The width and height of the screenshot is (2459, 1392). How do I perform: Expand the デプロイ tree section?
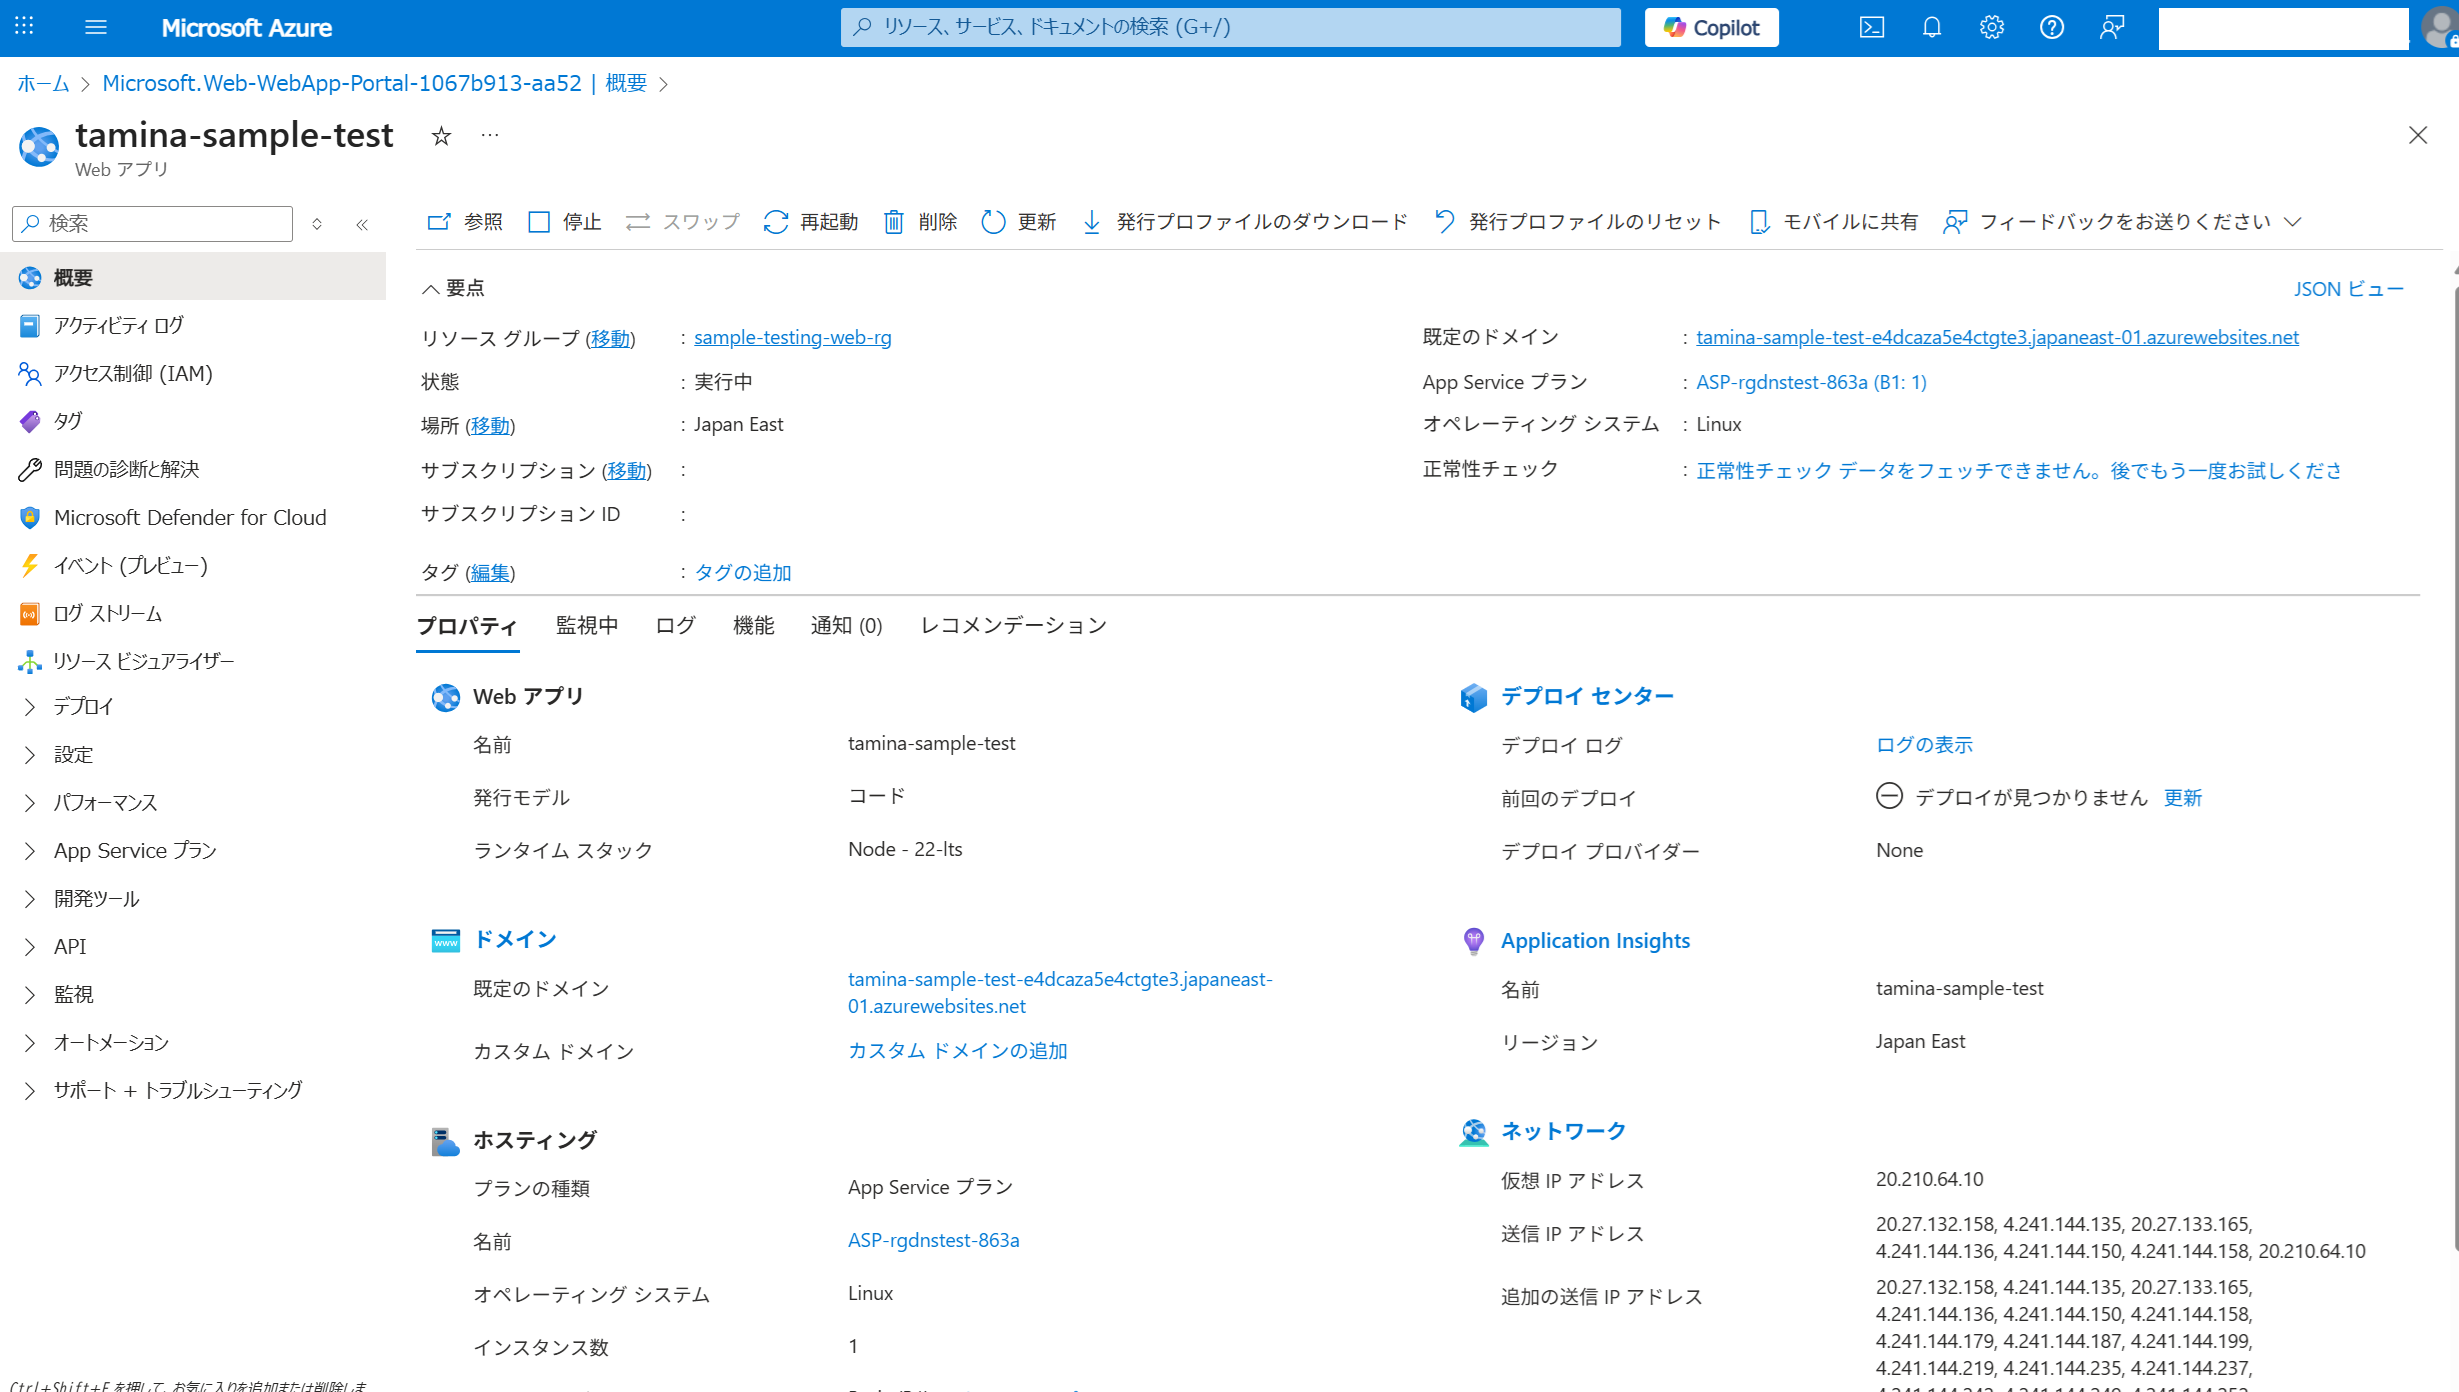pyautogui.click(x=30, y=707)
